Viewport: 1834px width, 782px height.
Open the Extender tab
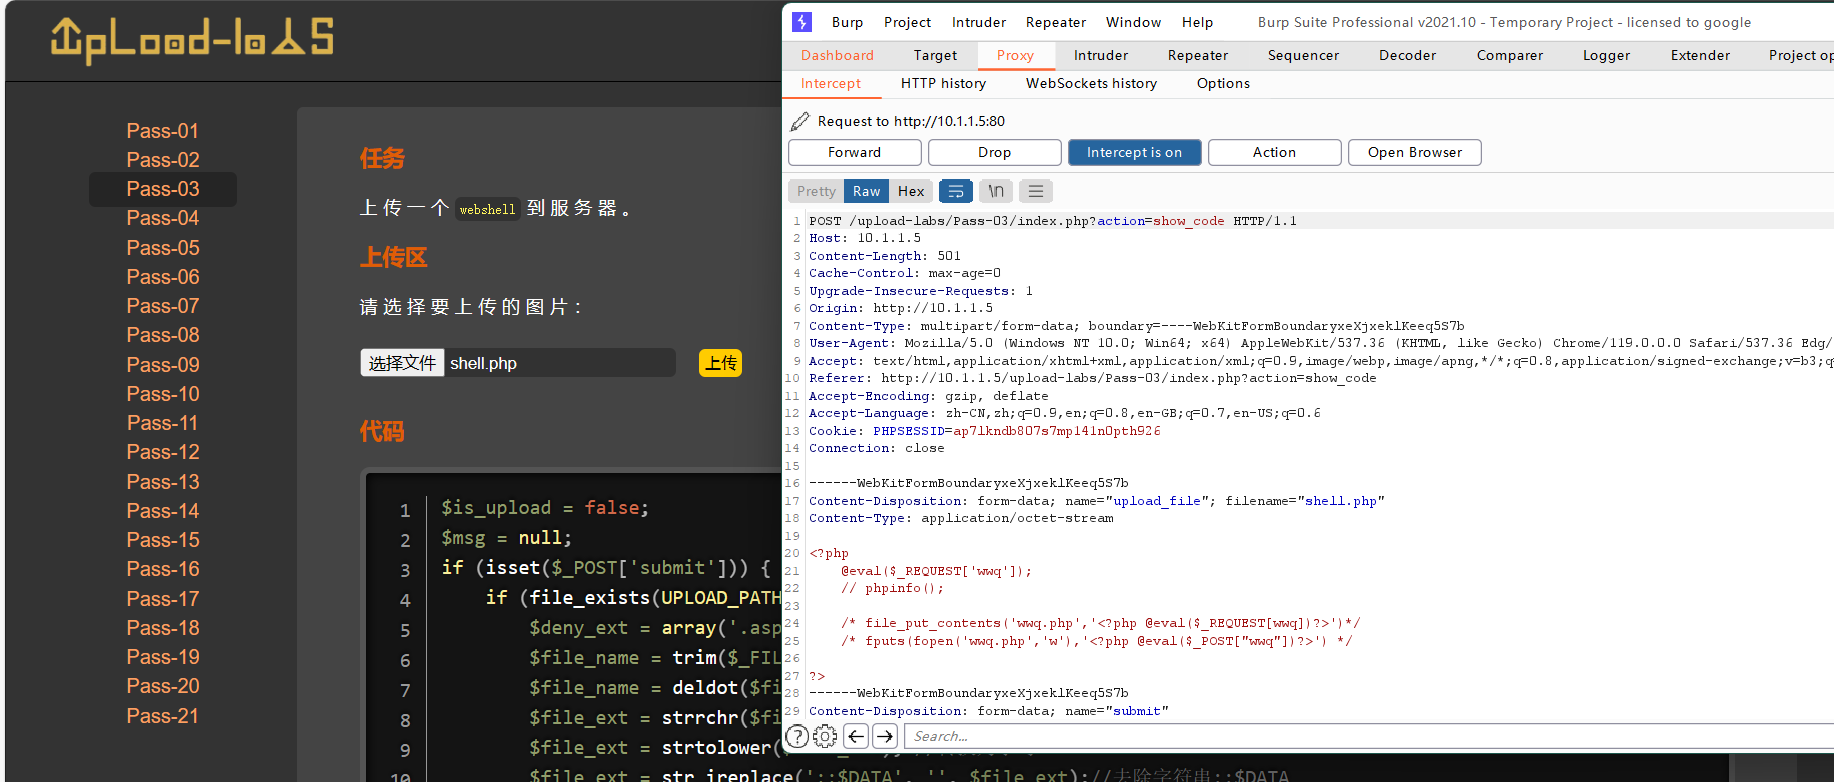(1700, 55)
